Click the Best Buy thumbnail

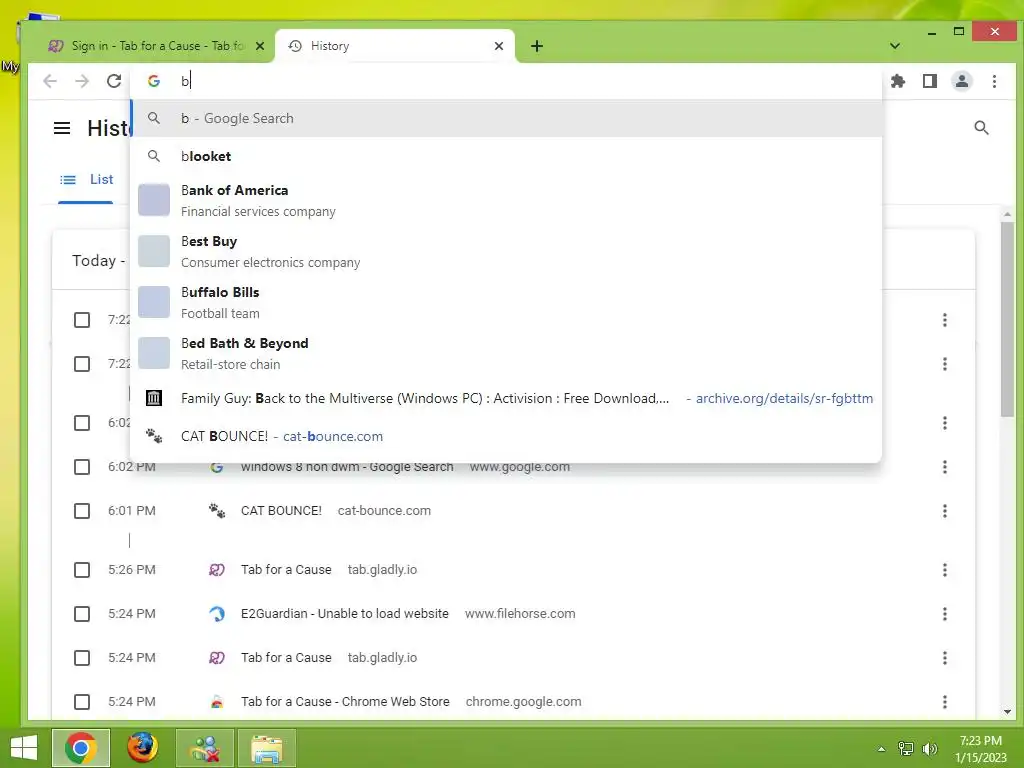[154, 251]
